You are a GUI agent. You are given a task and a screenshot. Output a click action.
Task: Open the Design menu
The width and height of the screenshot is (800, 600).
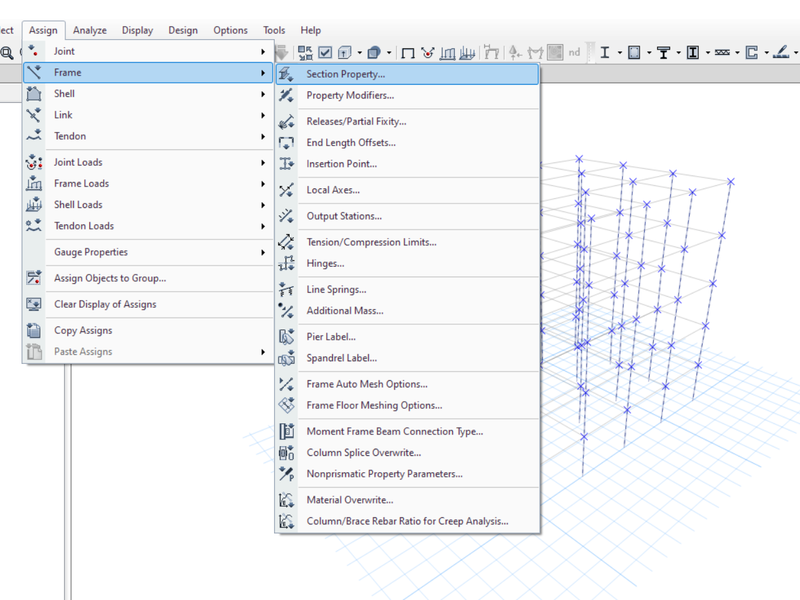click(183, 30)
